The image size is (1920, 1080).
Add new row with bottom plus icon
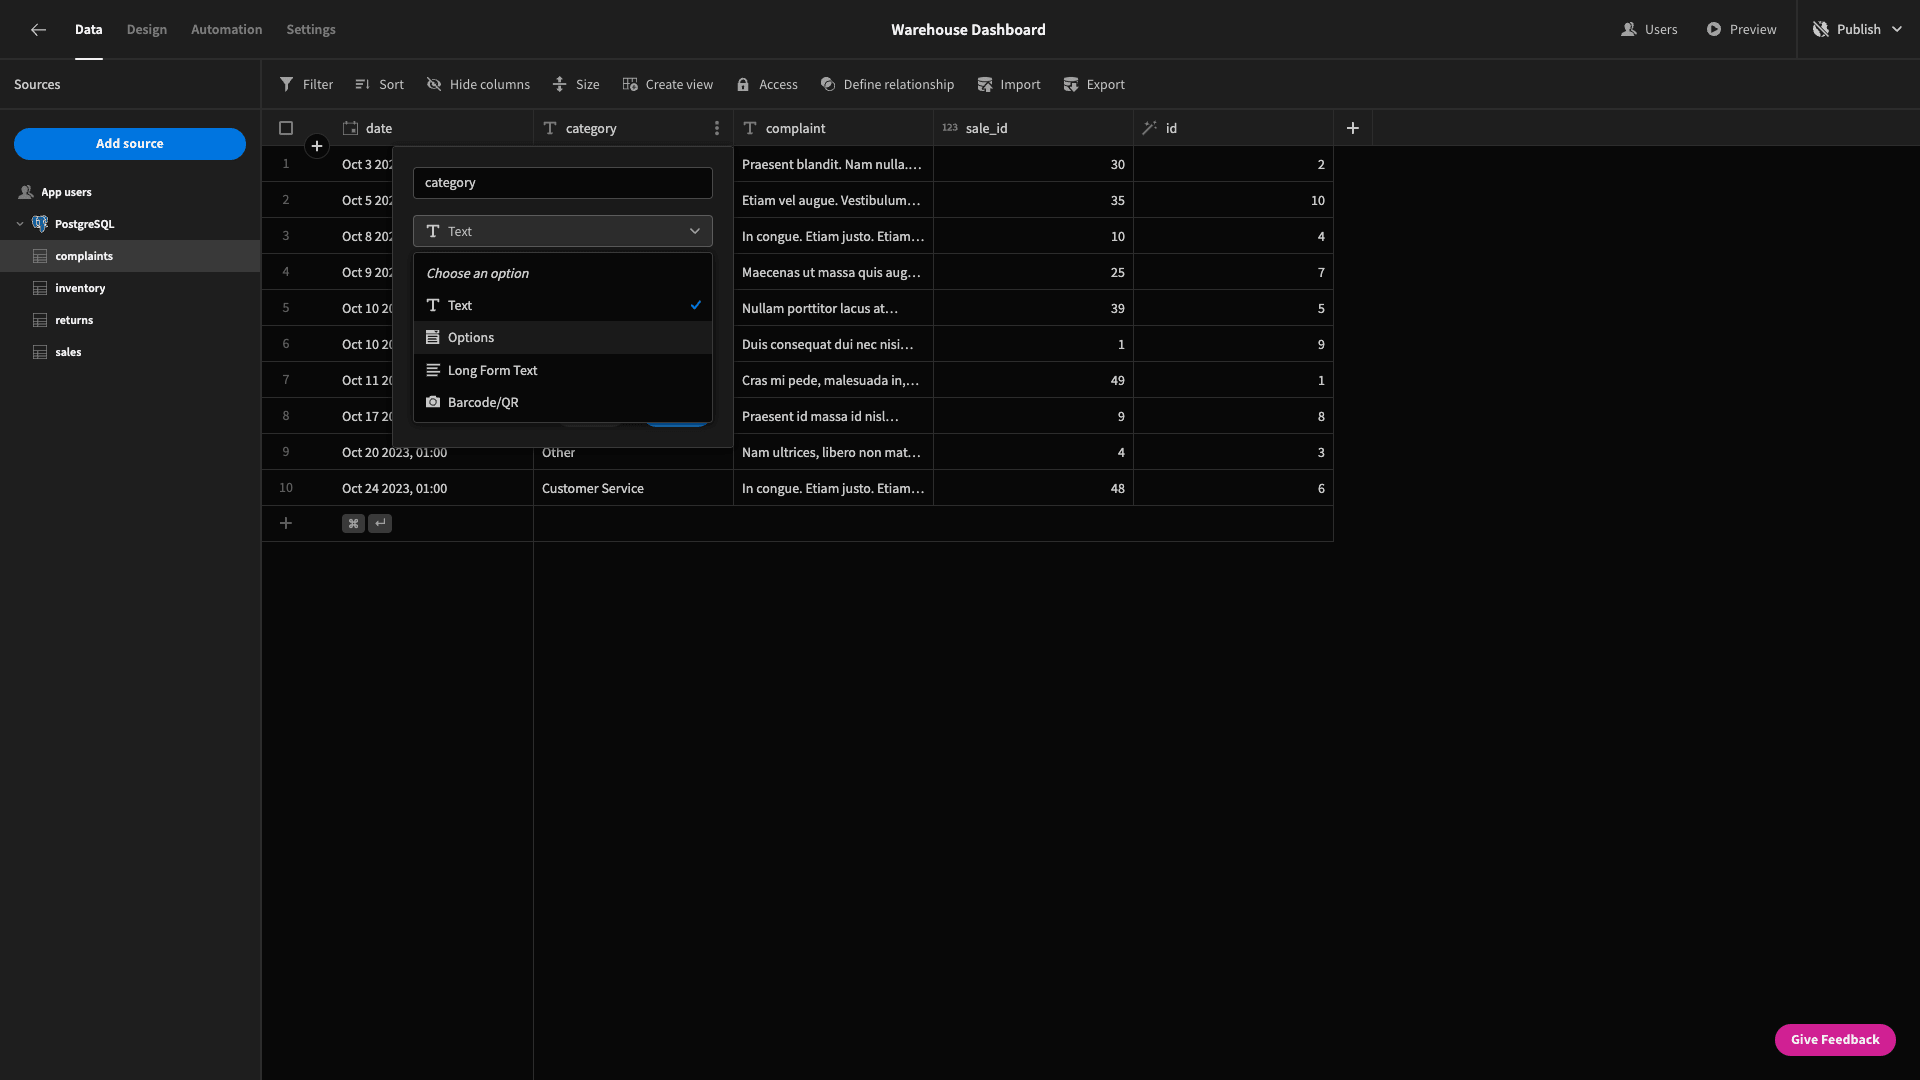[x=286, y=523]
